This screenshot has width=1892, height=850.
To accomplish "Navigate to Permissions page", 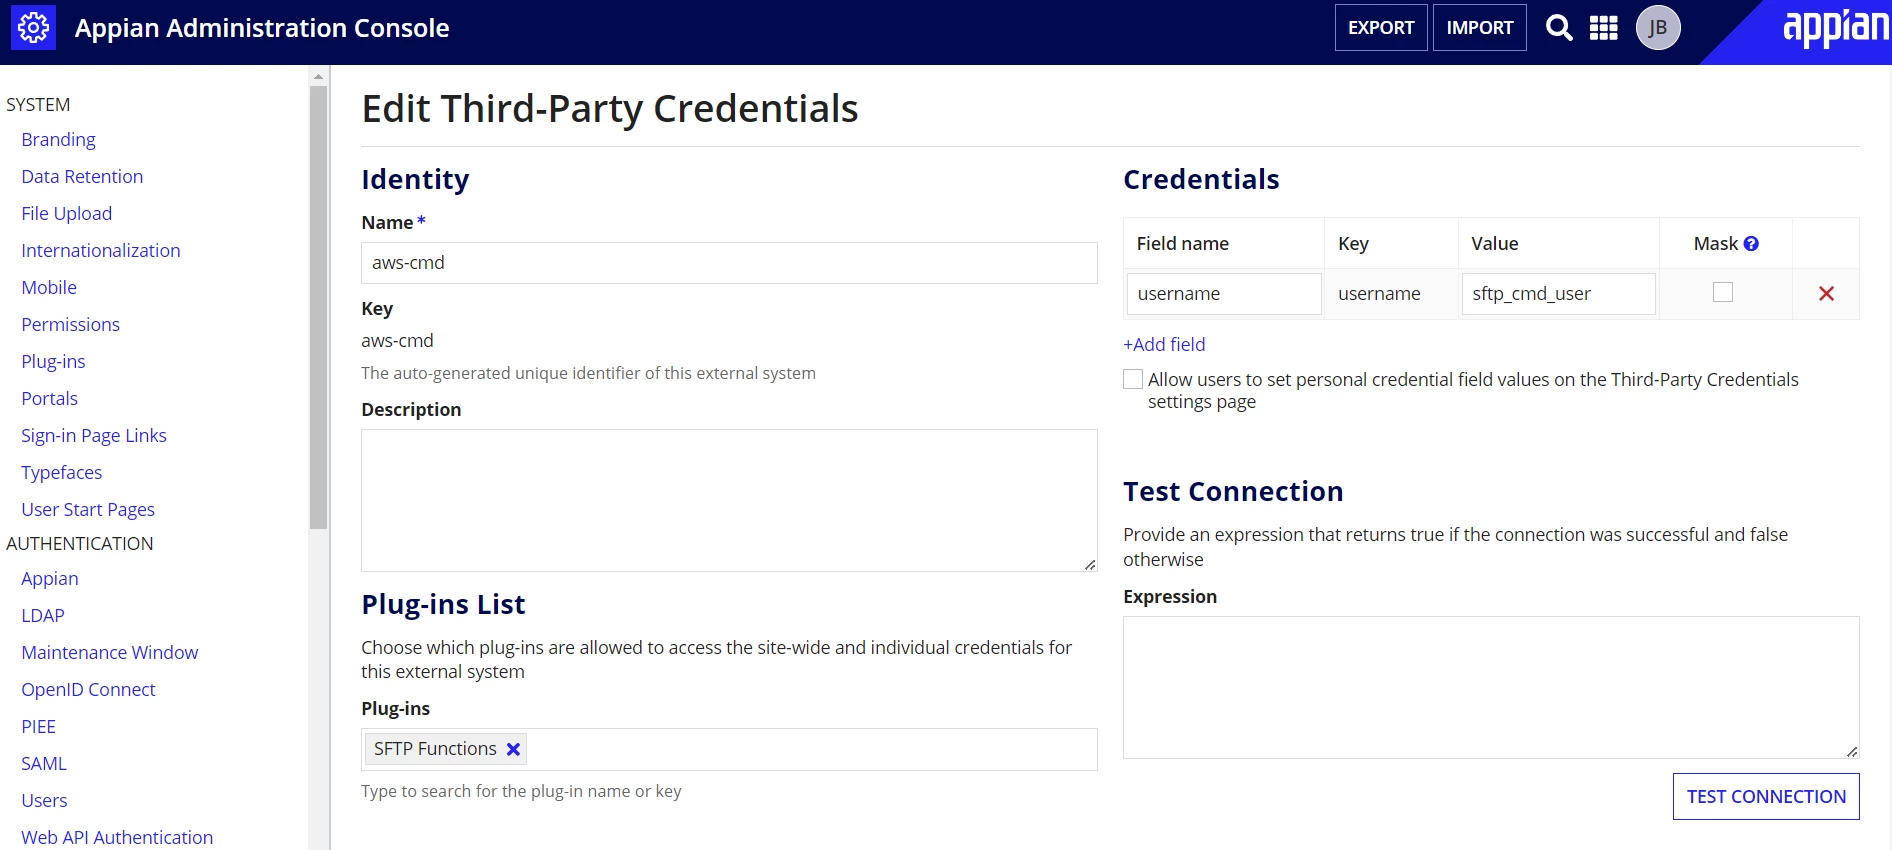I will (x=71, y=325).
